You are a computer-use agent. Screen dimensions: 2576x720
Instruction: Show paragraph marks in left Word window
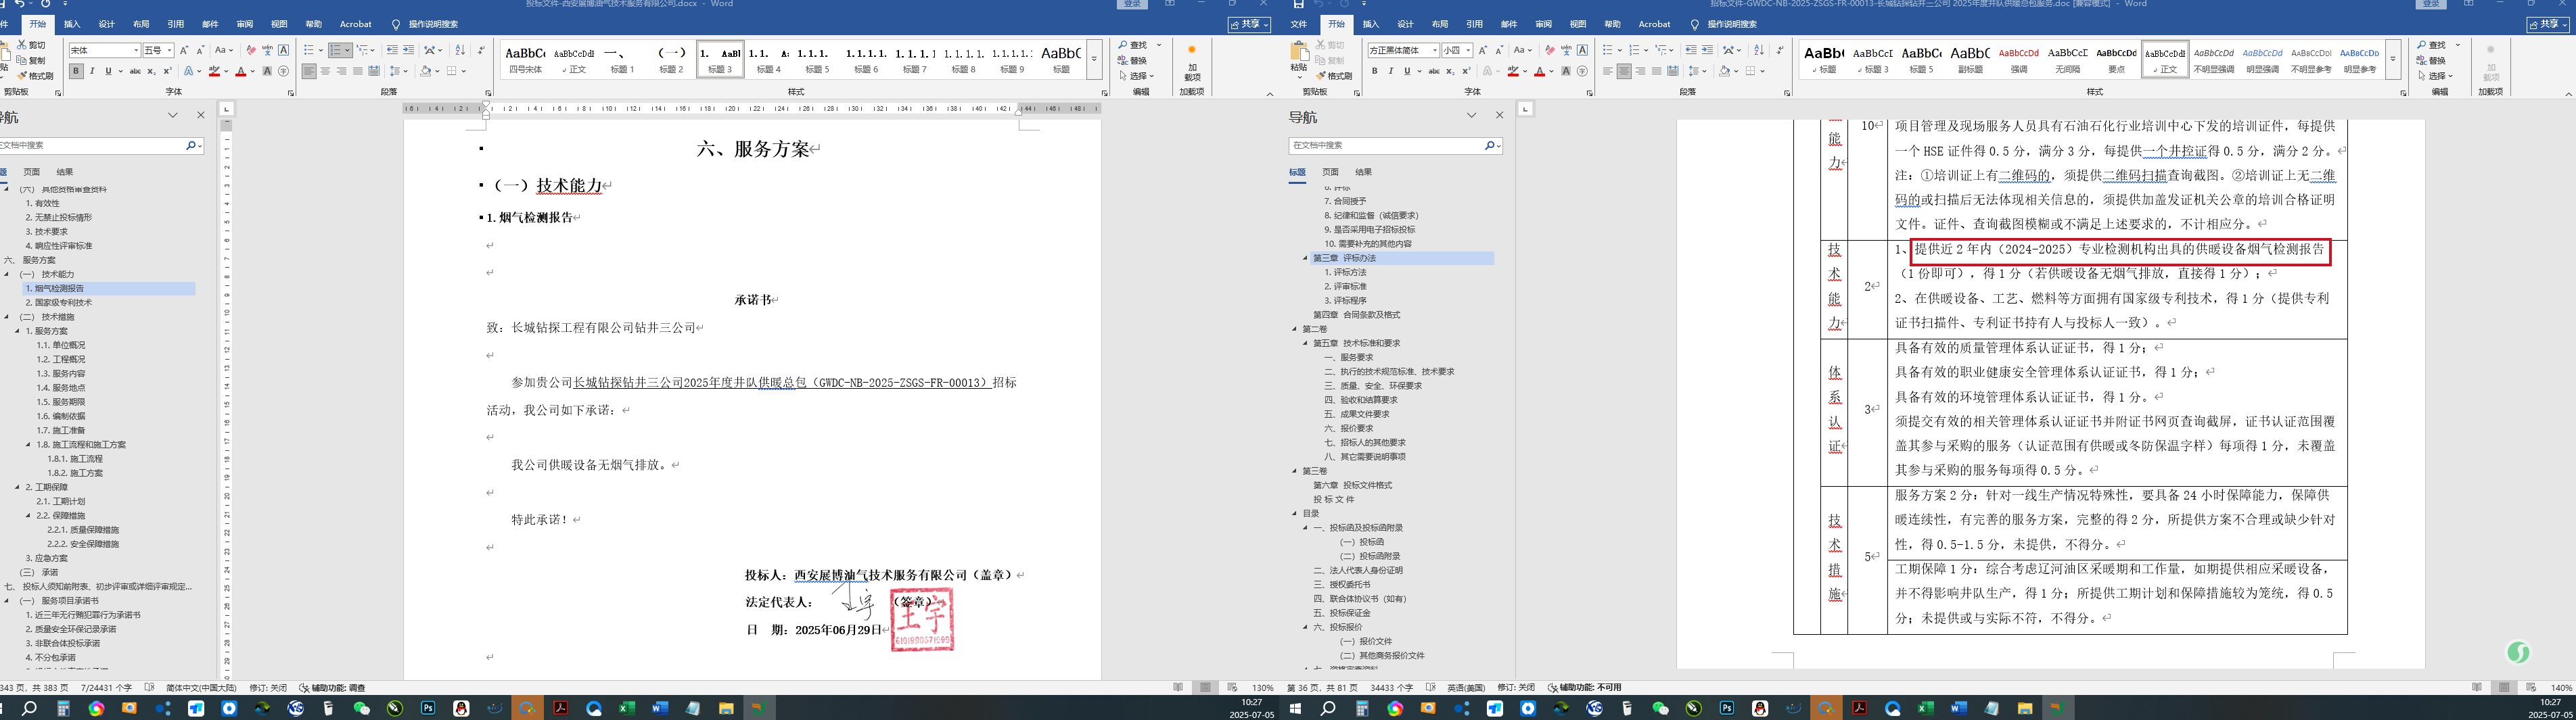(480, 50)
